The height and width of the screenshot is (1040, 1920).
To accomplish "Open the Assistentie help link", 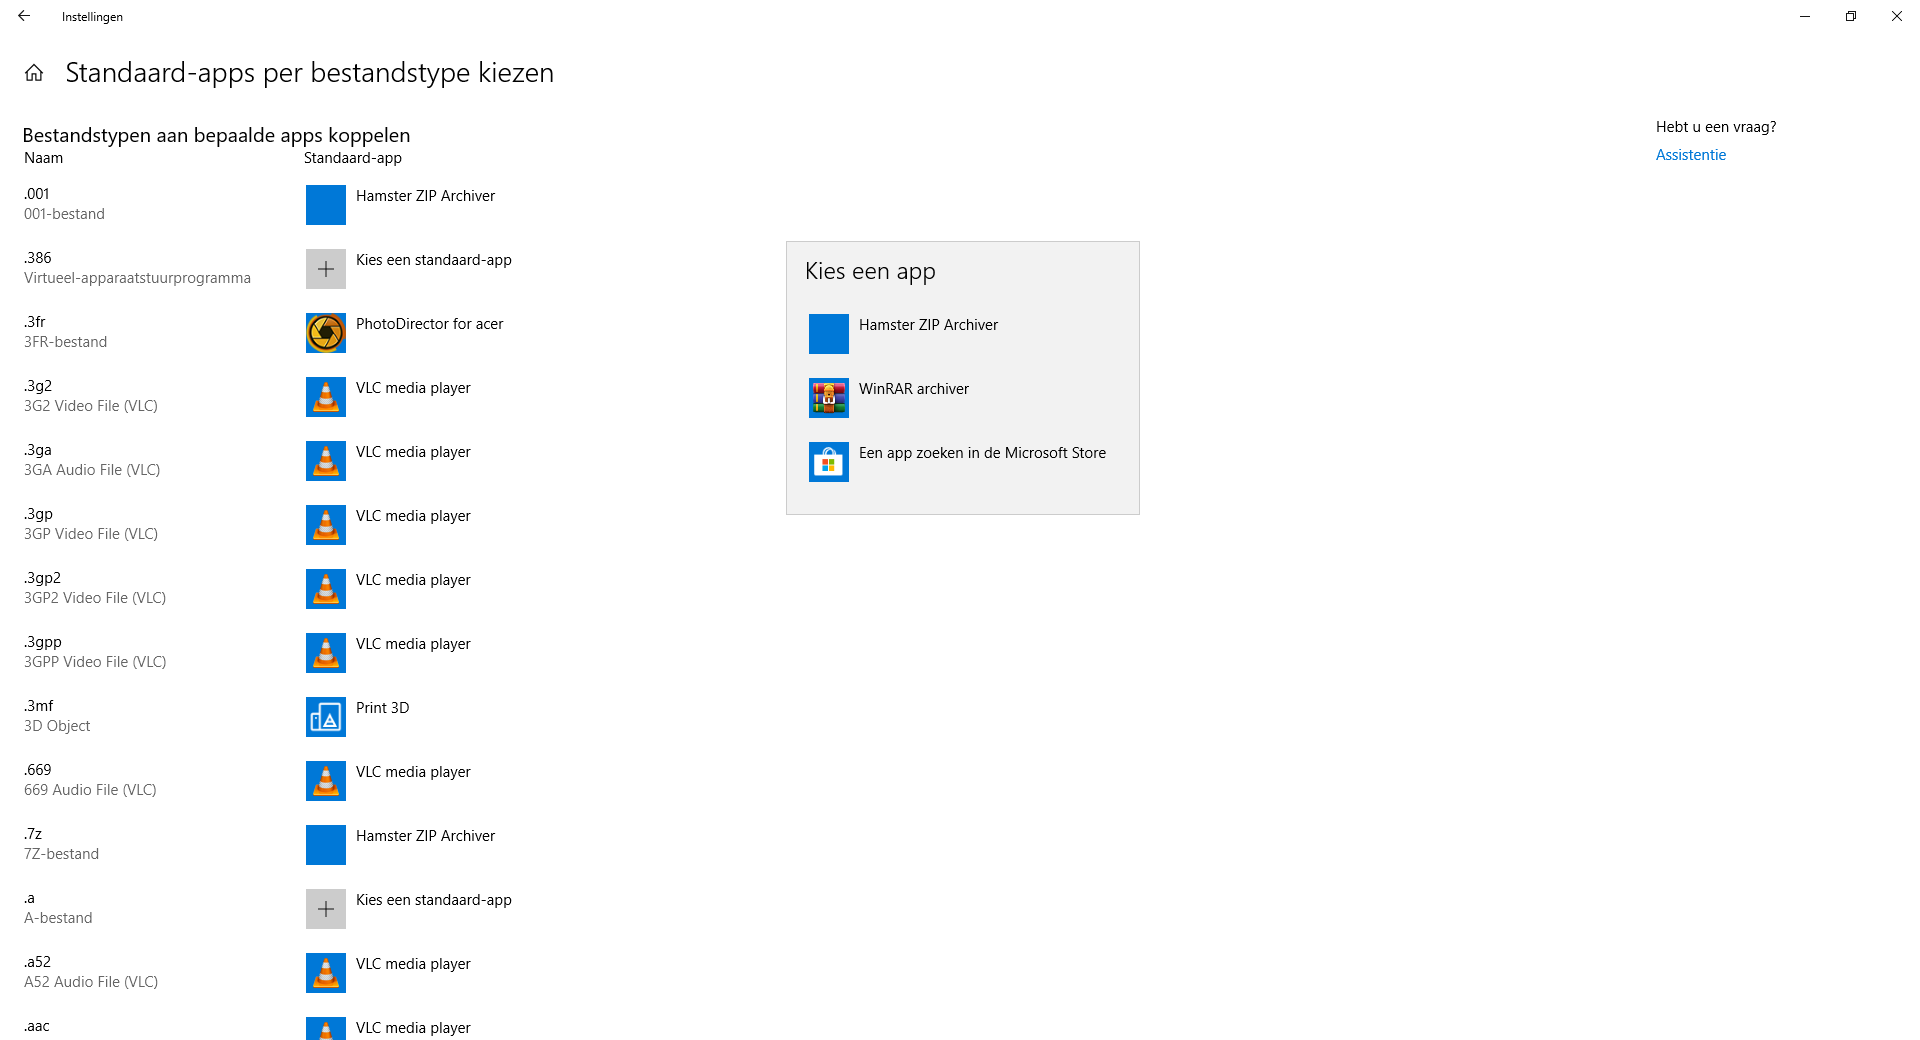I will point(1690,155).
